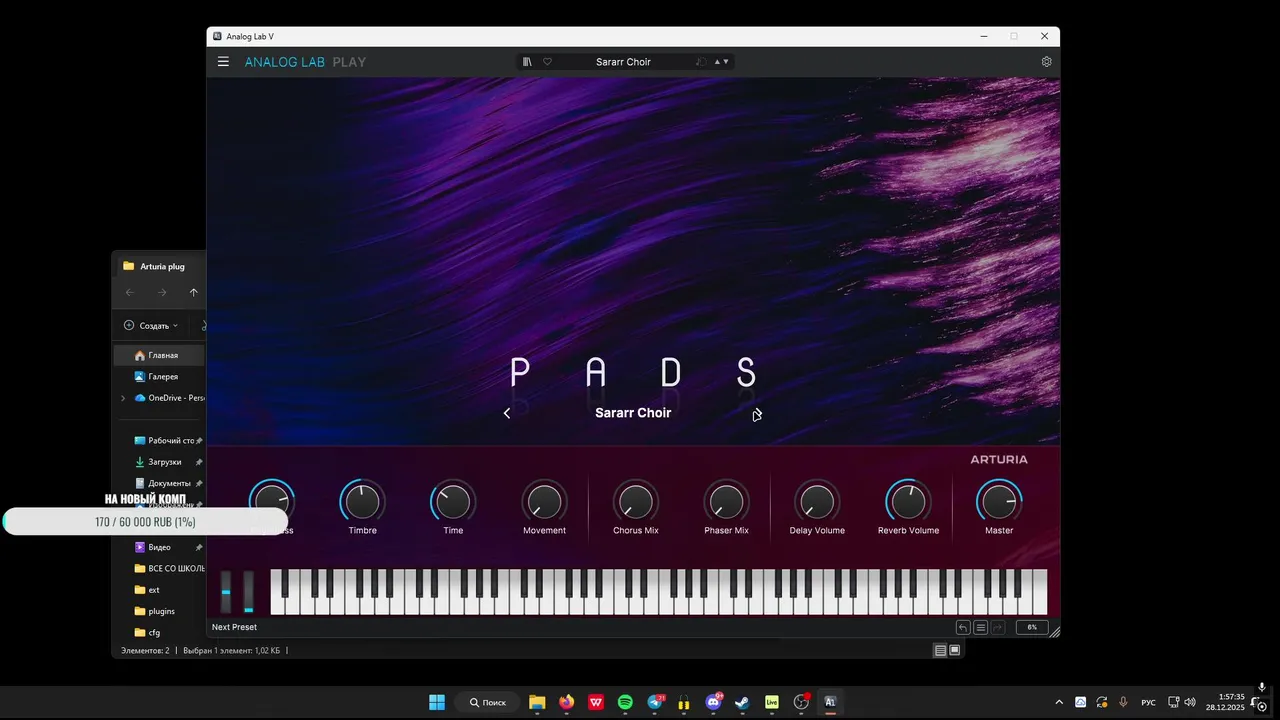Select the Arturia plug tab in Explorer
The height and width of the screenshot is (720, 1280).
coord(160,266)
